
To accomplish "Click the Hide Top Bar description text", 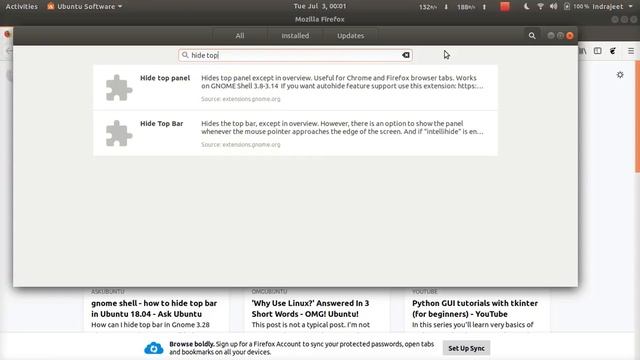I will [x=342, y=127].
